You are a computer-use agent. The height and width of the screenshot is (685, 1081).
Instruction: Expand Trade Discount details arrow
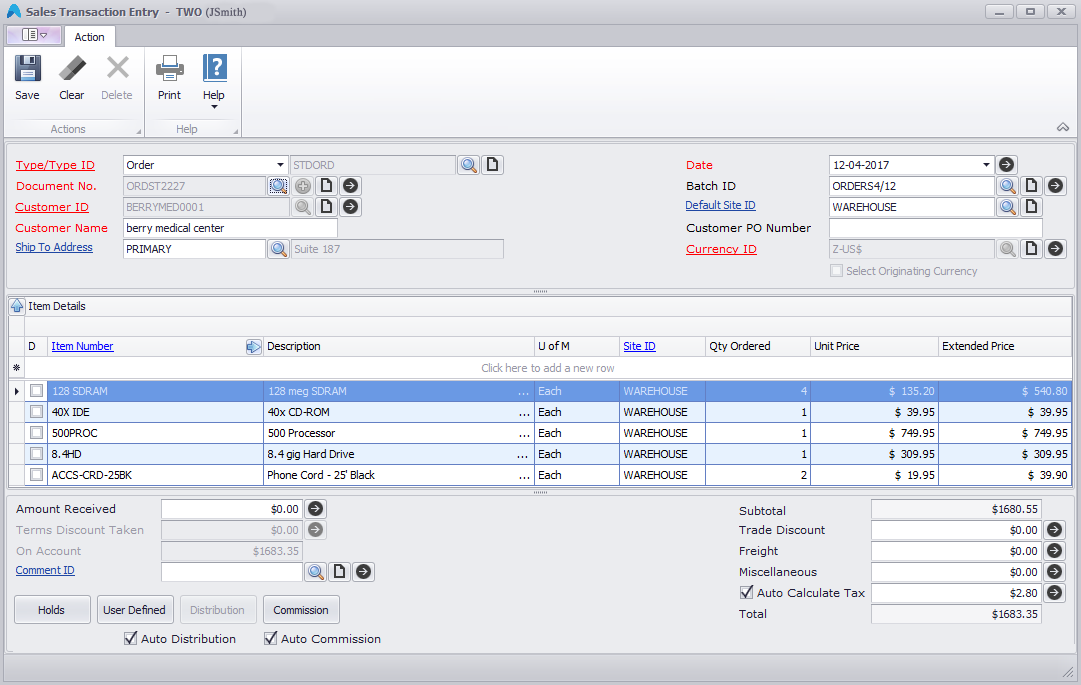point(1054,530)
